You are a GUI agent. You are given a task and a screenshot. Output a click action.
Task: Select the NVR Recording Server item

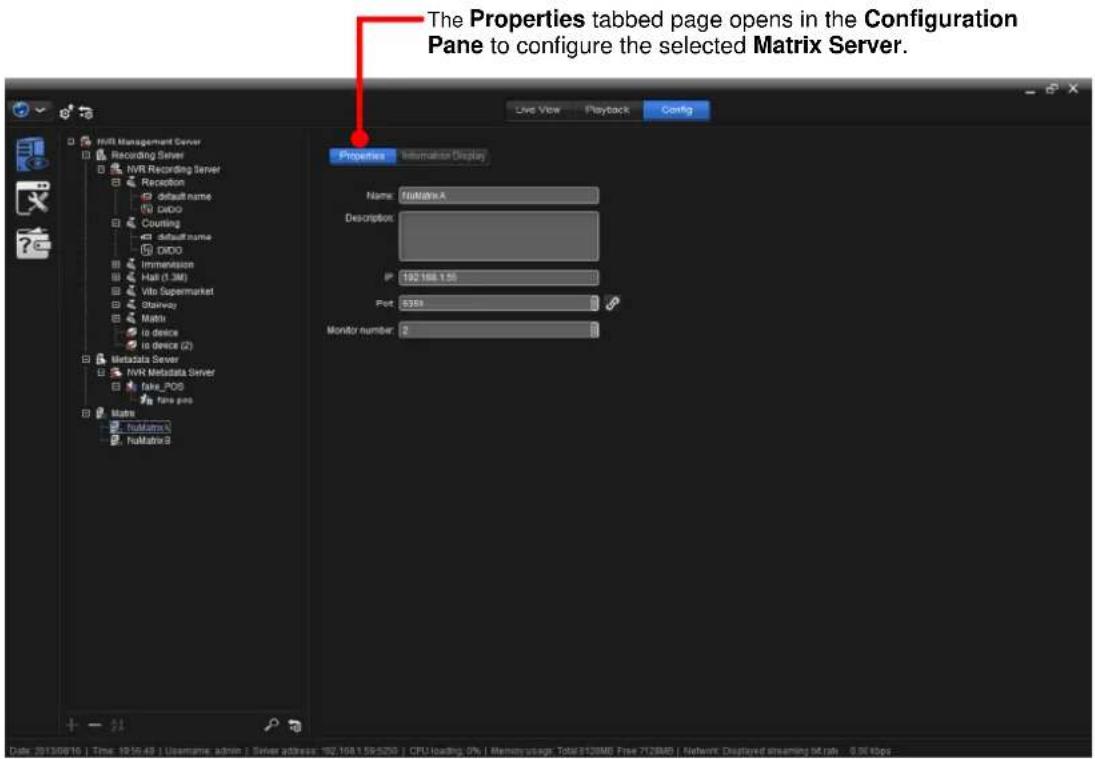click(173, 169)
